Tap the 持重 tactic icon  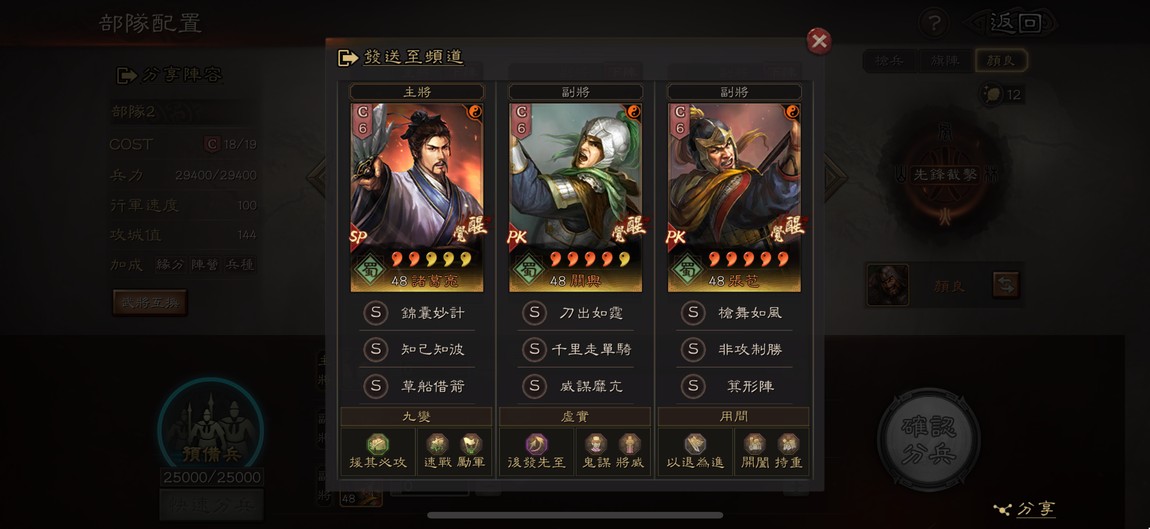click(788, 445)
